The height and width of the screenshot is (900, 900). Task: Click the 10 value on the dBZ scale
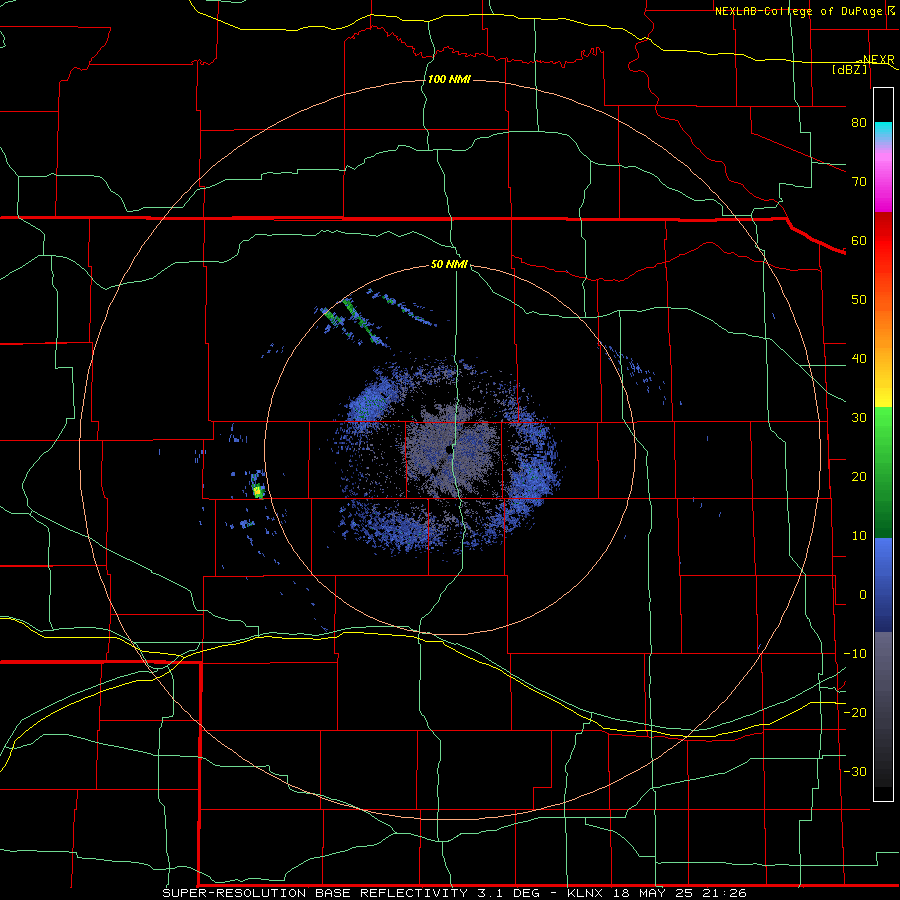coord(859,536)
